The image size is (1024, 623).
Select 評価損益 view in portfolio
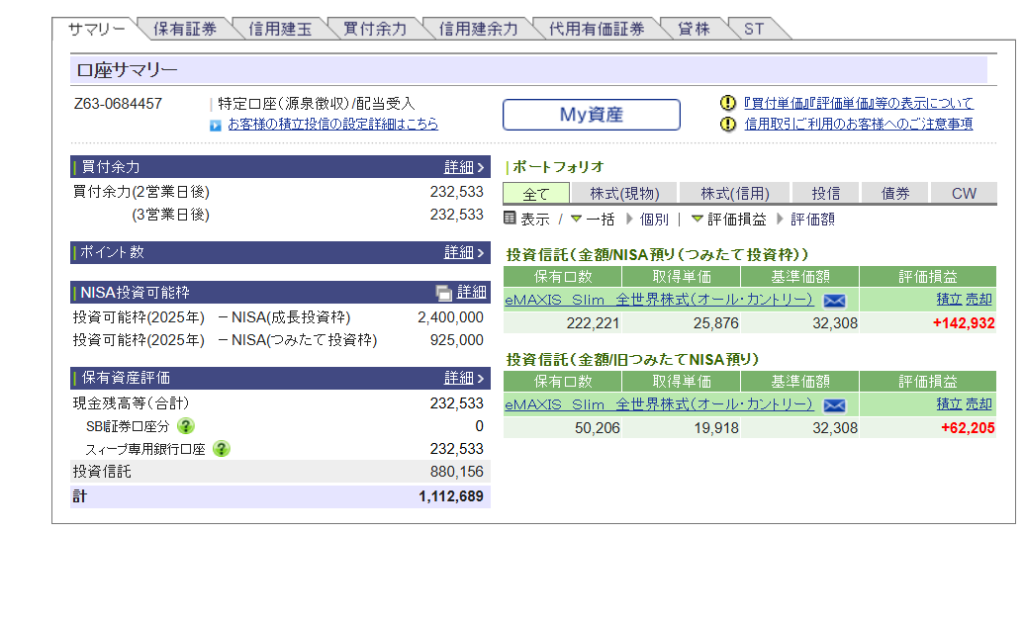pyautogui.click(x=729, y=219)
